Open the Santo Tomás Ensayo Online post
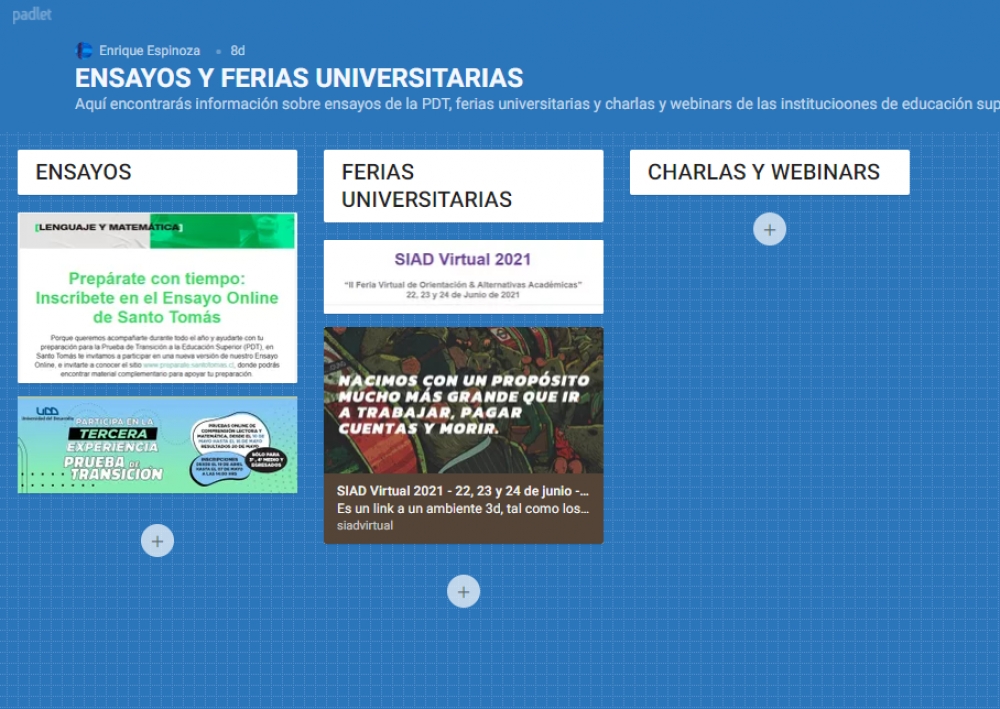1000x709 pixels. pyautogui.click(x=158, y=298)
